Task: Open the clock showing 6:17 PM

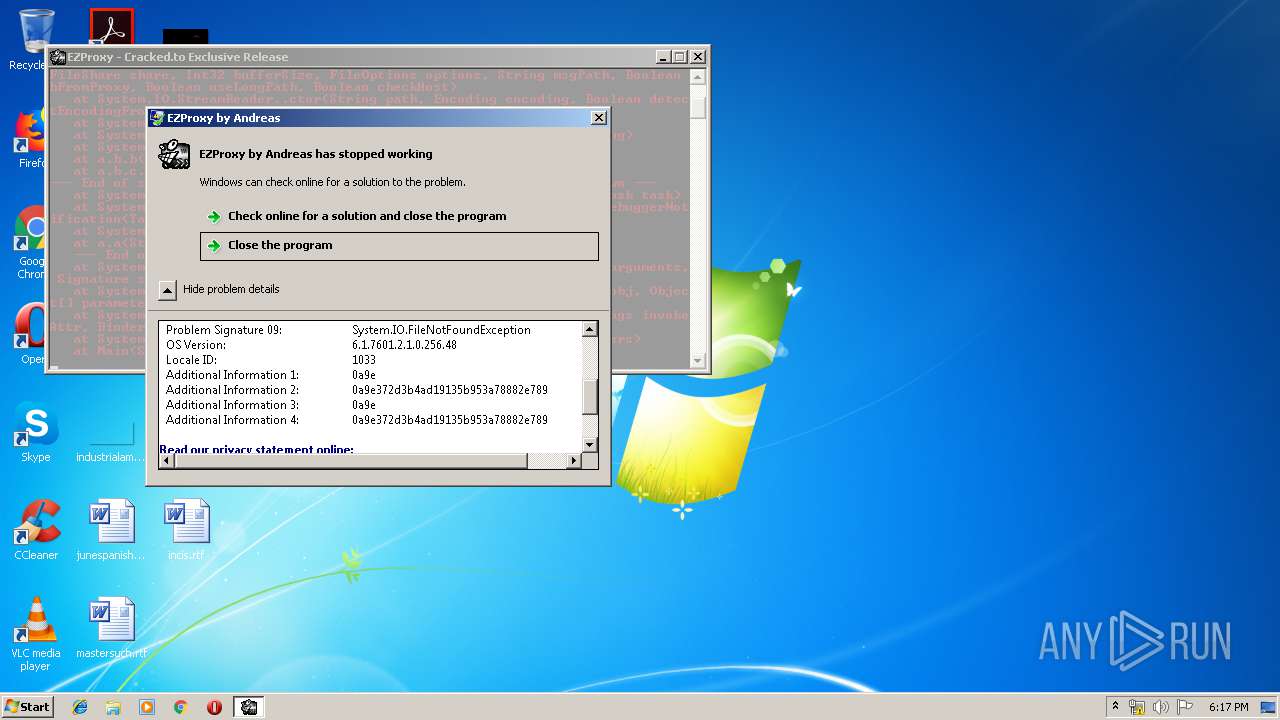Action: point(1228,707)
